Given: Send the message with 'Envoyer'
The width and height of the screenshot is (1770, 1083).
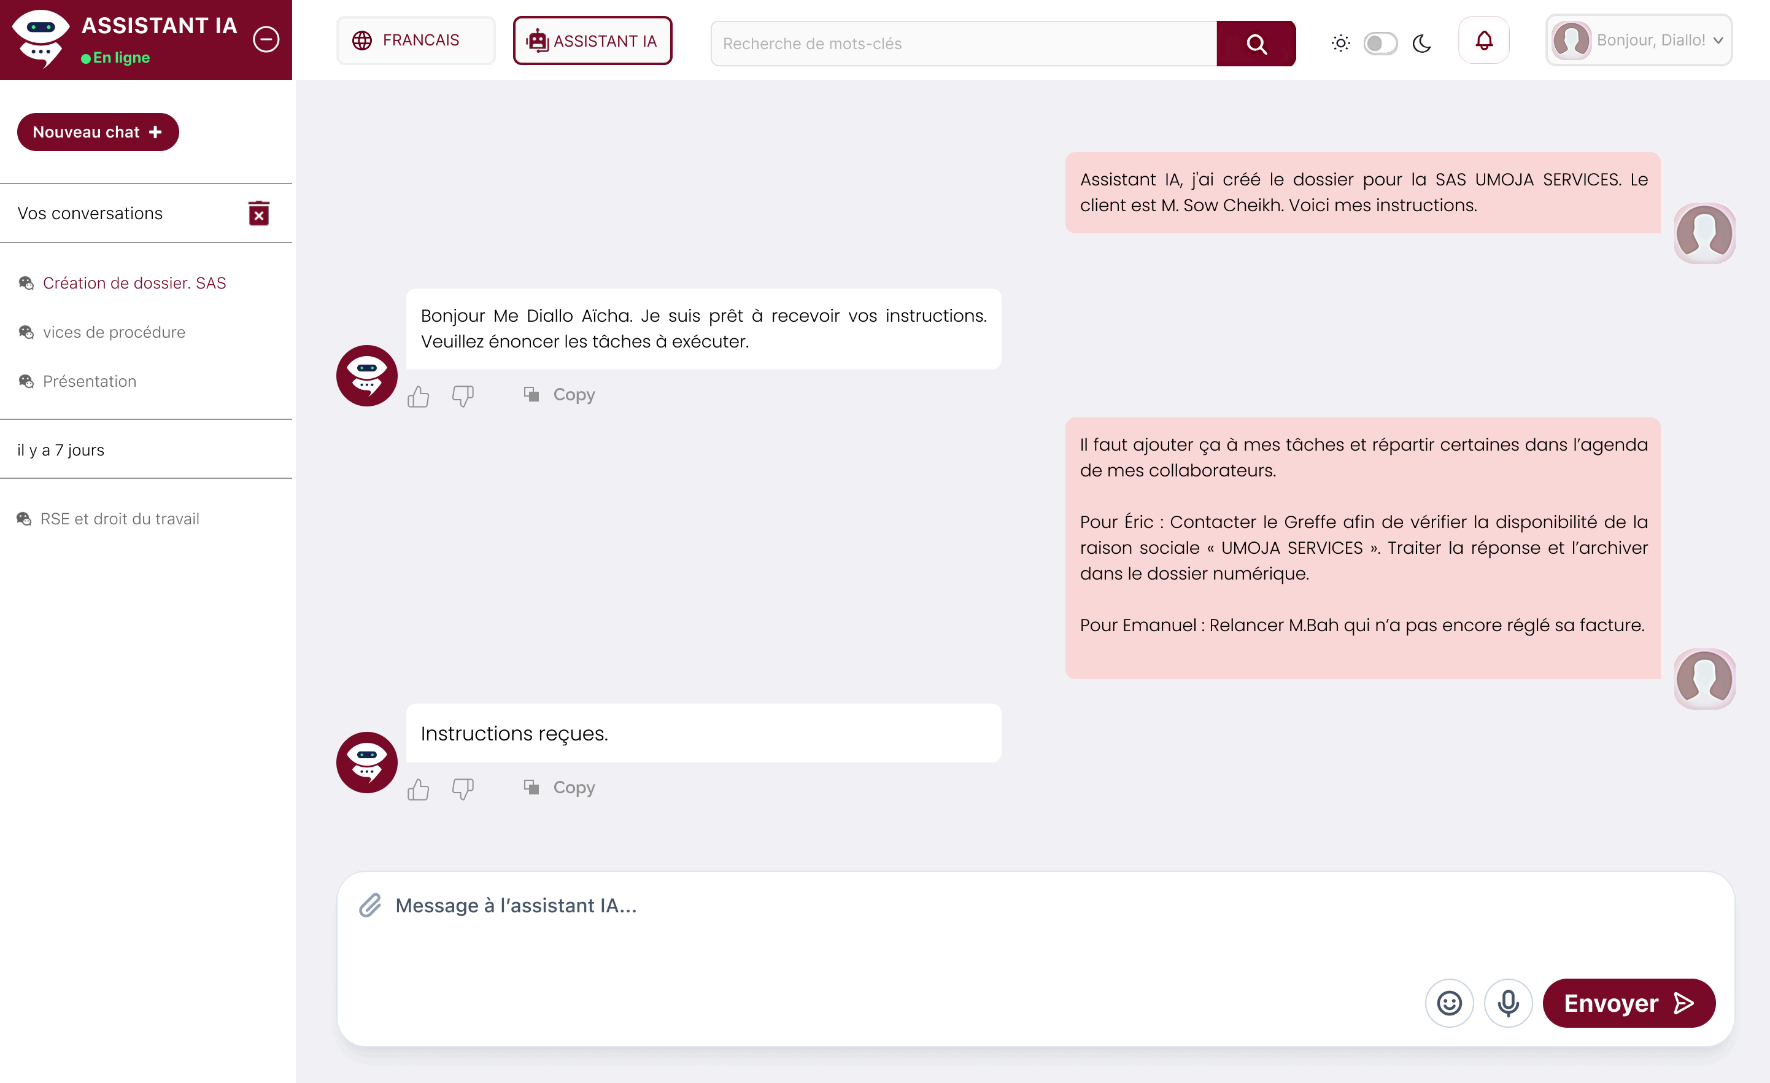Looking at the screenshot, I should click(1628, 1003).
